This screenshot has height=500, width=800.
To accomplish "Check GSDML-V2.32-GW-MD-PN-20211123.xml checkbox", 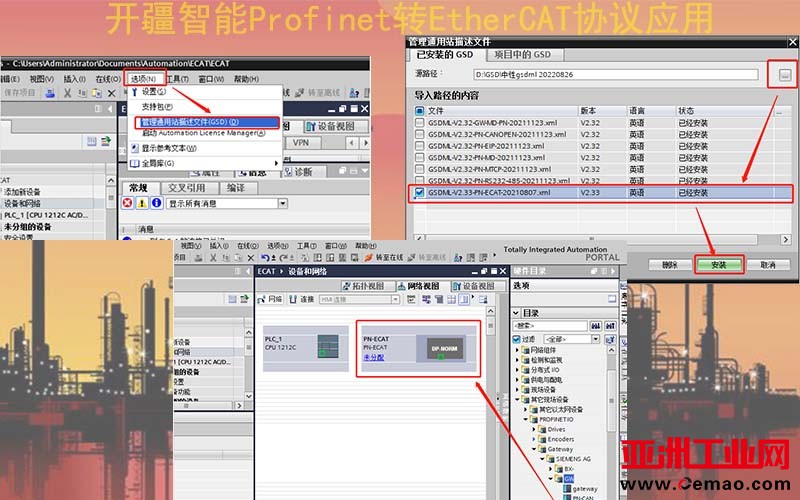I will click(x=419, y=123).
